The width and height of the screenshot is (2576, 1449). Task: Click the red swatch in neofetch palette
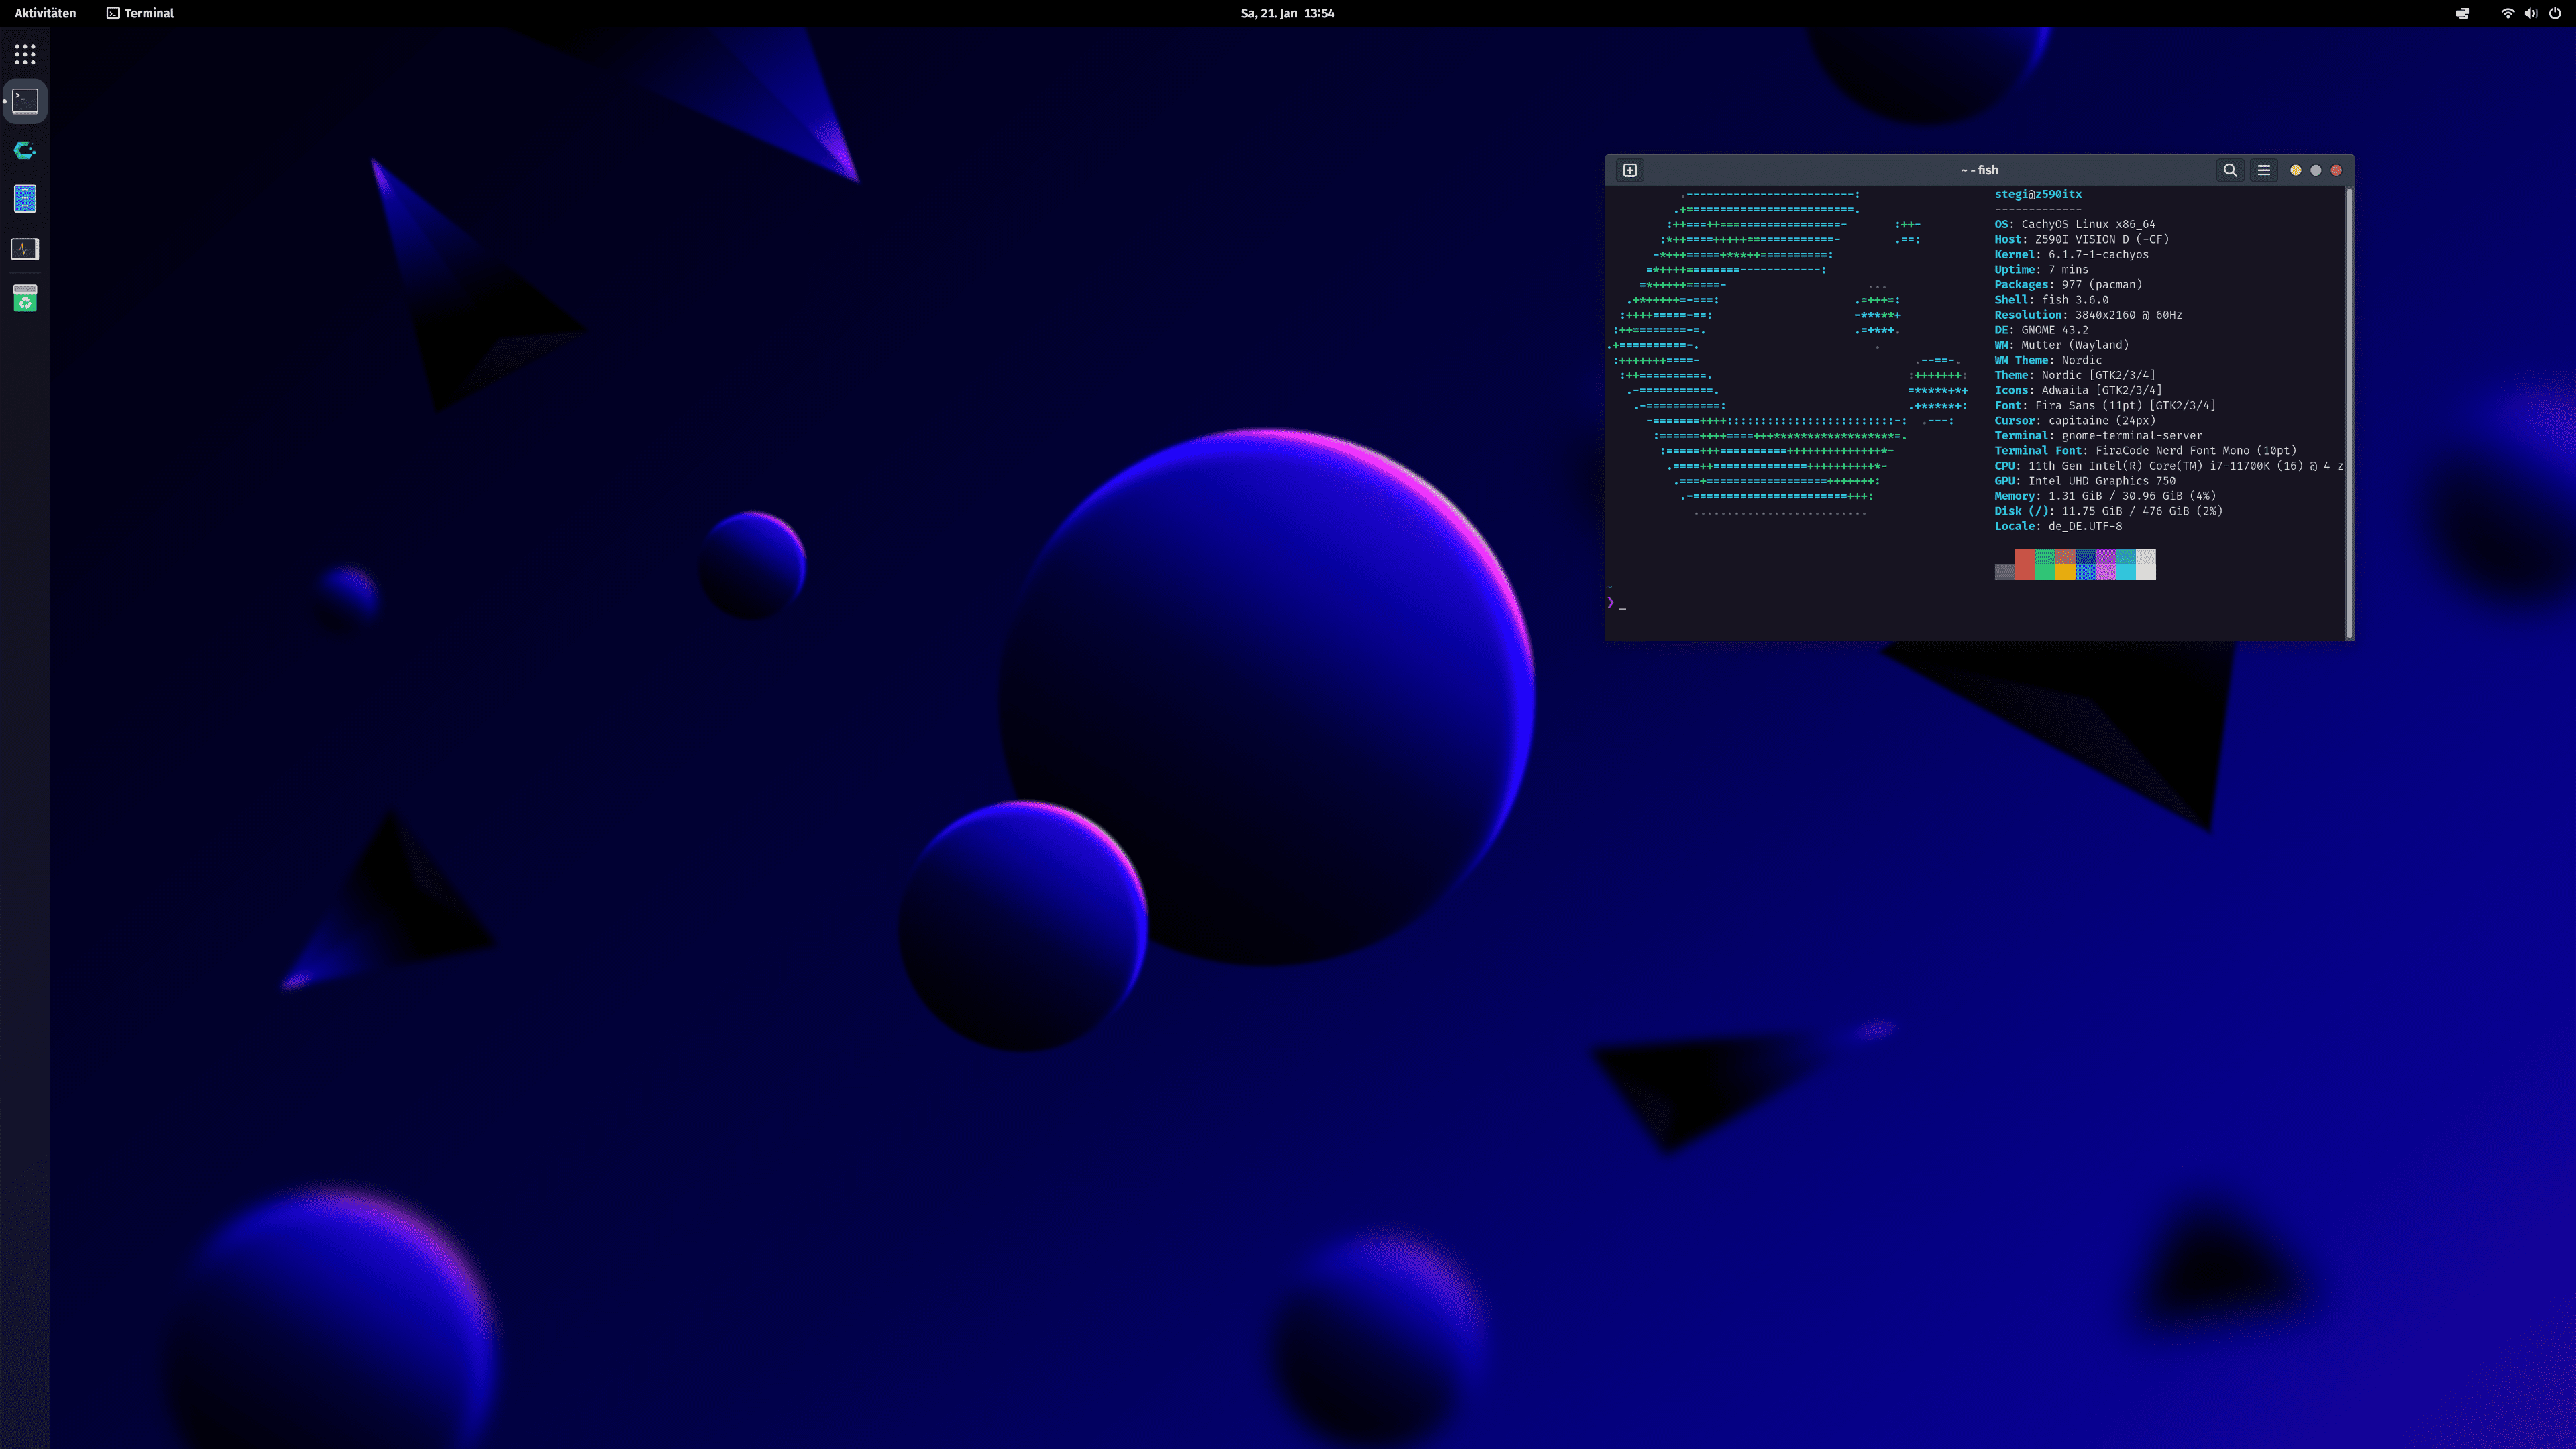tap(2025, 564)
